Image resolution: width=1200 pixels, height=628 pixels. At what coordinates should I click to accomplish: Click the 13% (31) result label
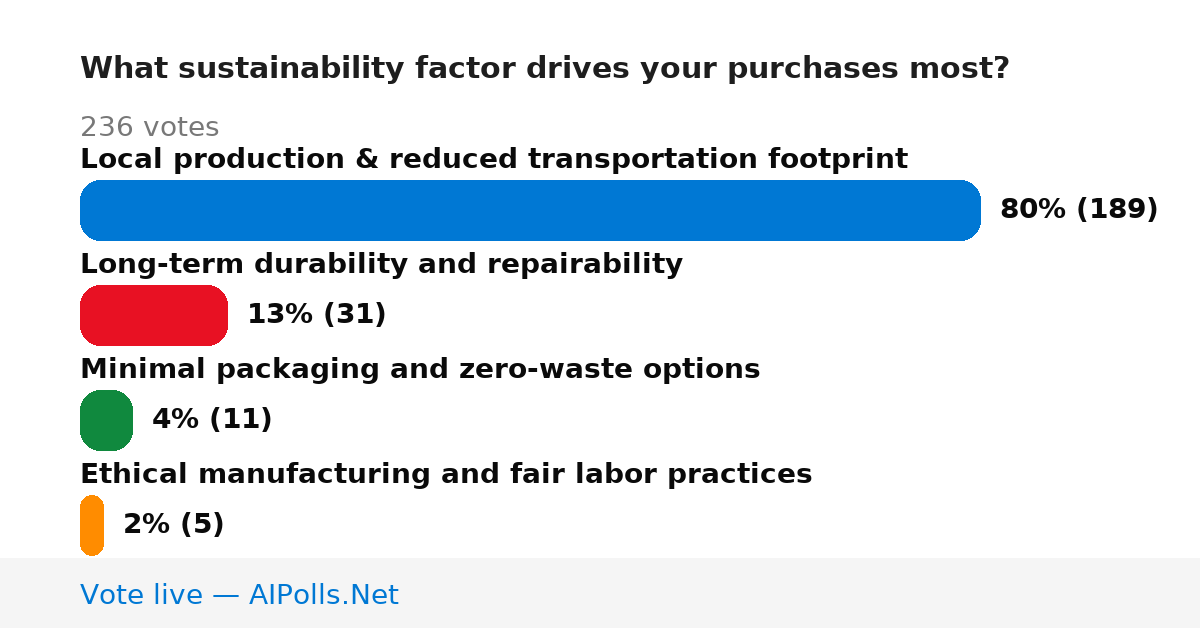click(316, 314)
